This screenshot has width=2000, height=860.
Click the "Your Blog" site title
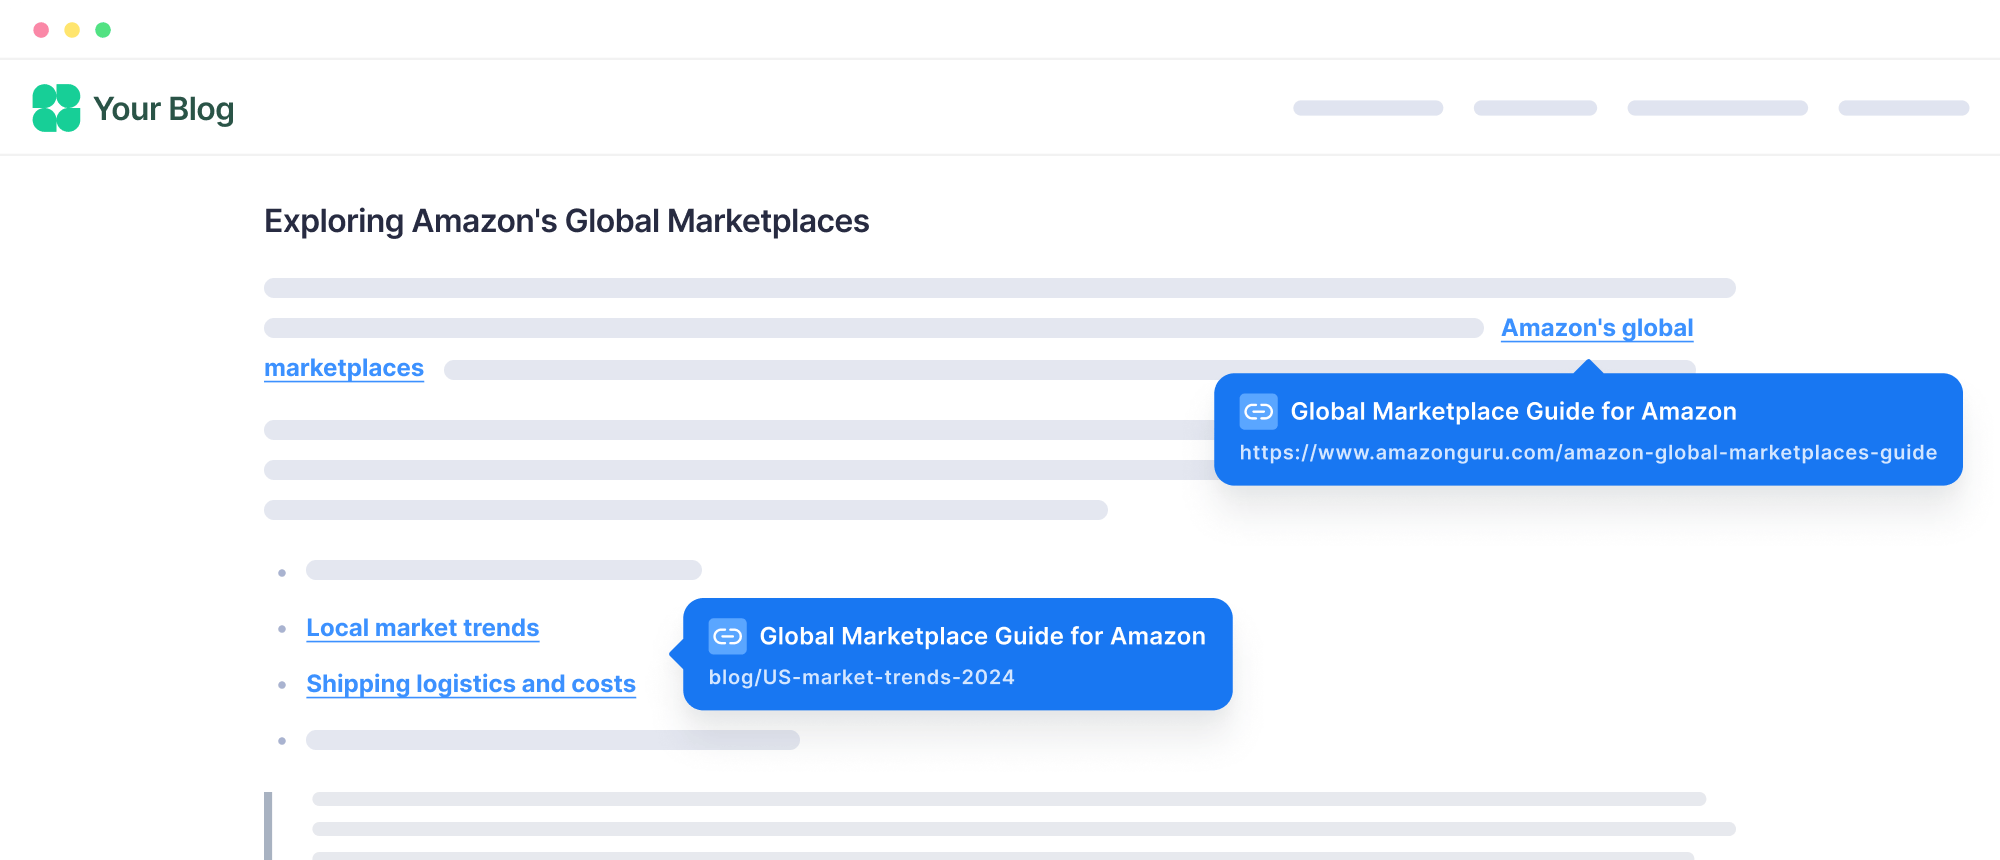pyautogui.click(x=163, y=108)
